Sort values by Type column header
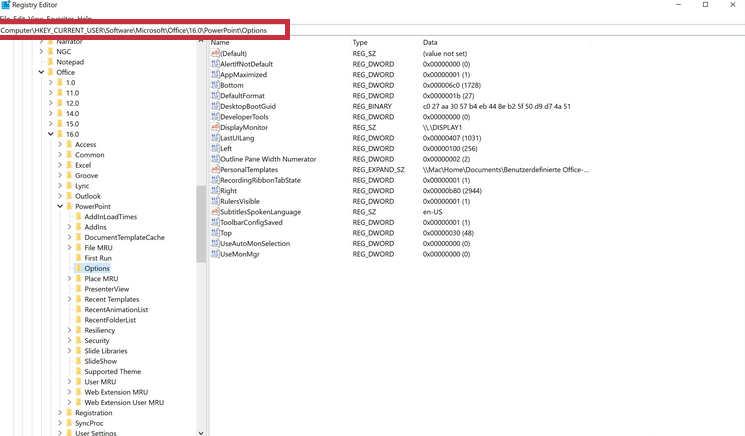 pos(360,43)
